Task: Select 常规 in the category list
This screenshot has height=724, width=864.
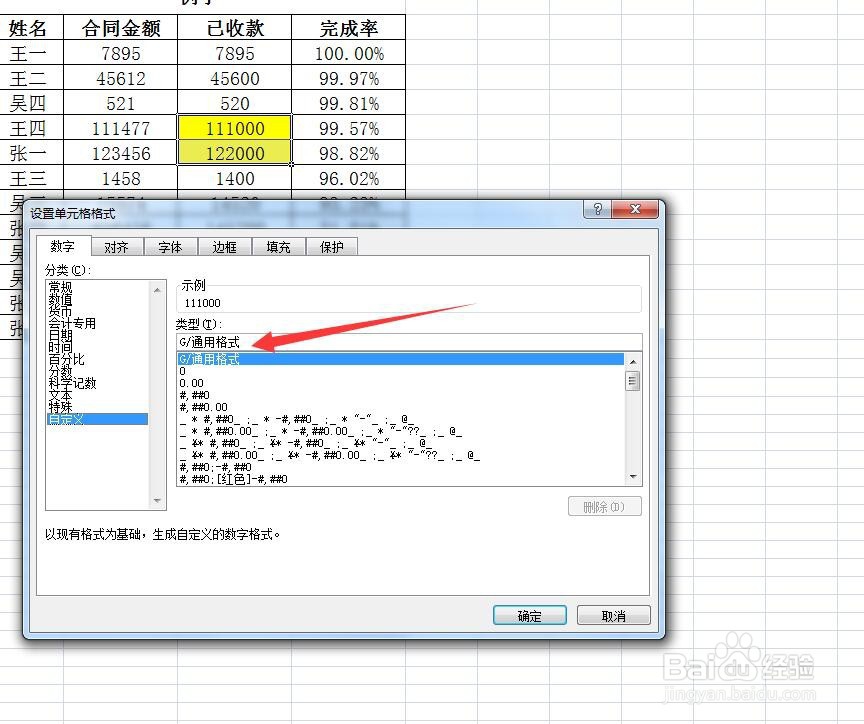Action: (70, 289)
